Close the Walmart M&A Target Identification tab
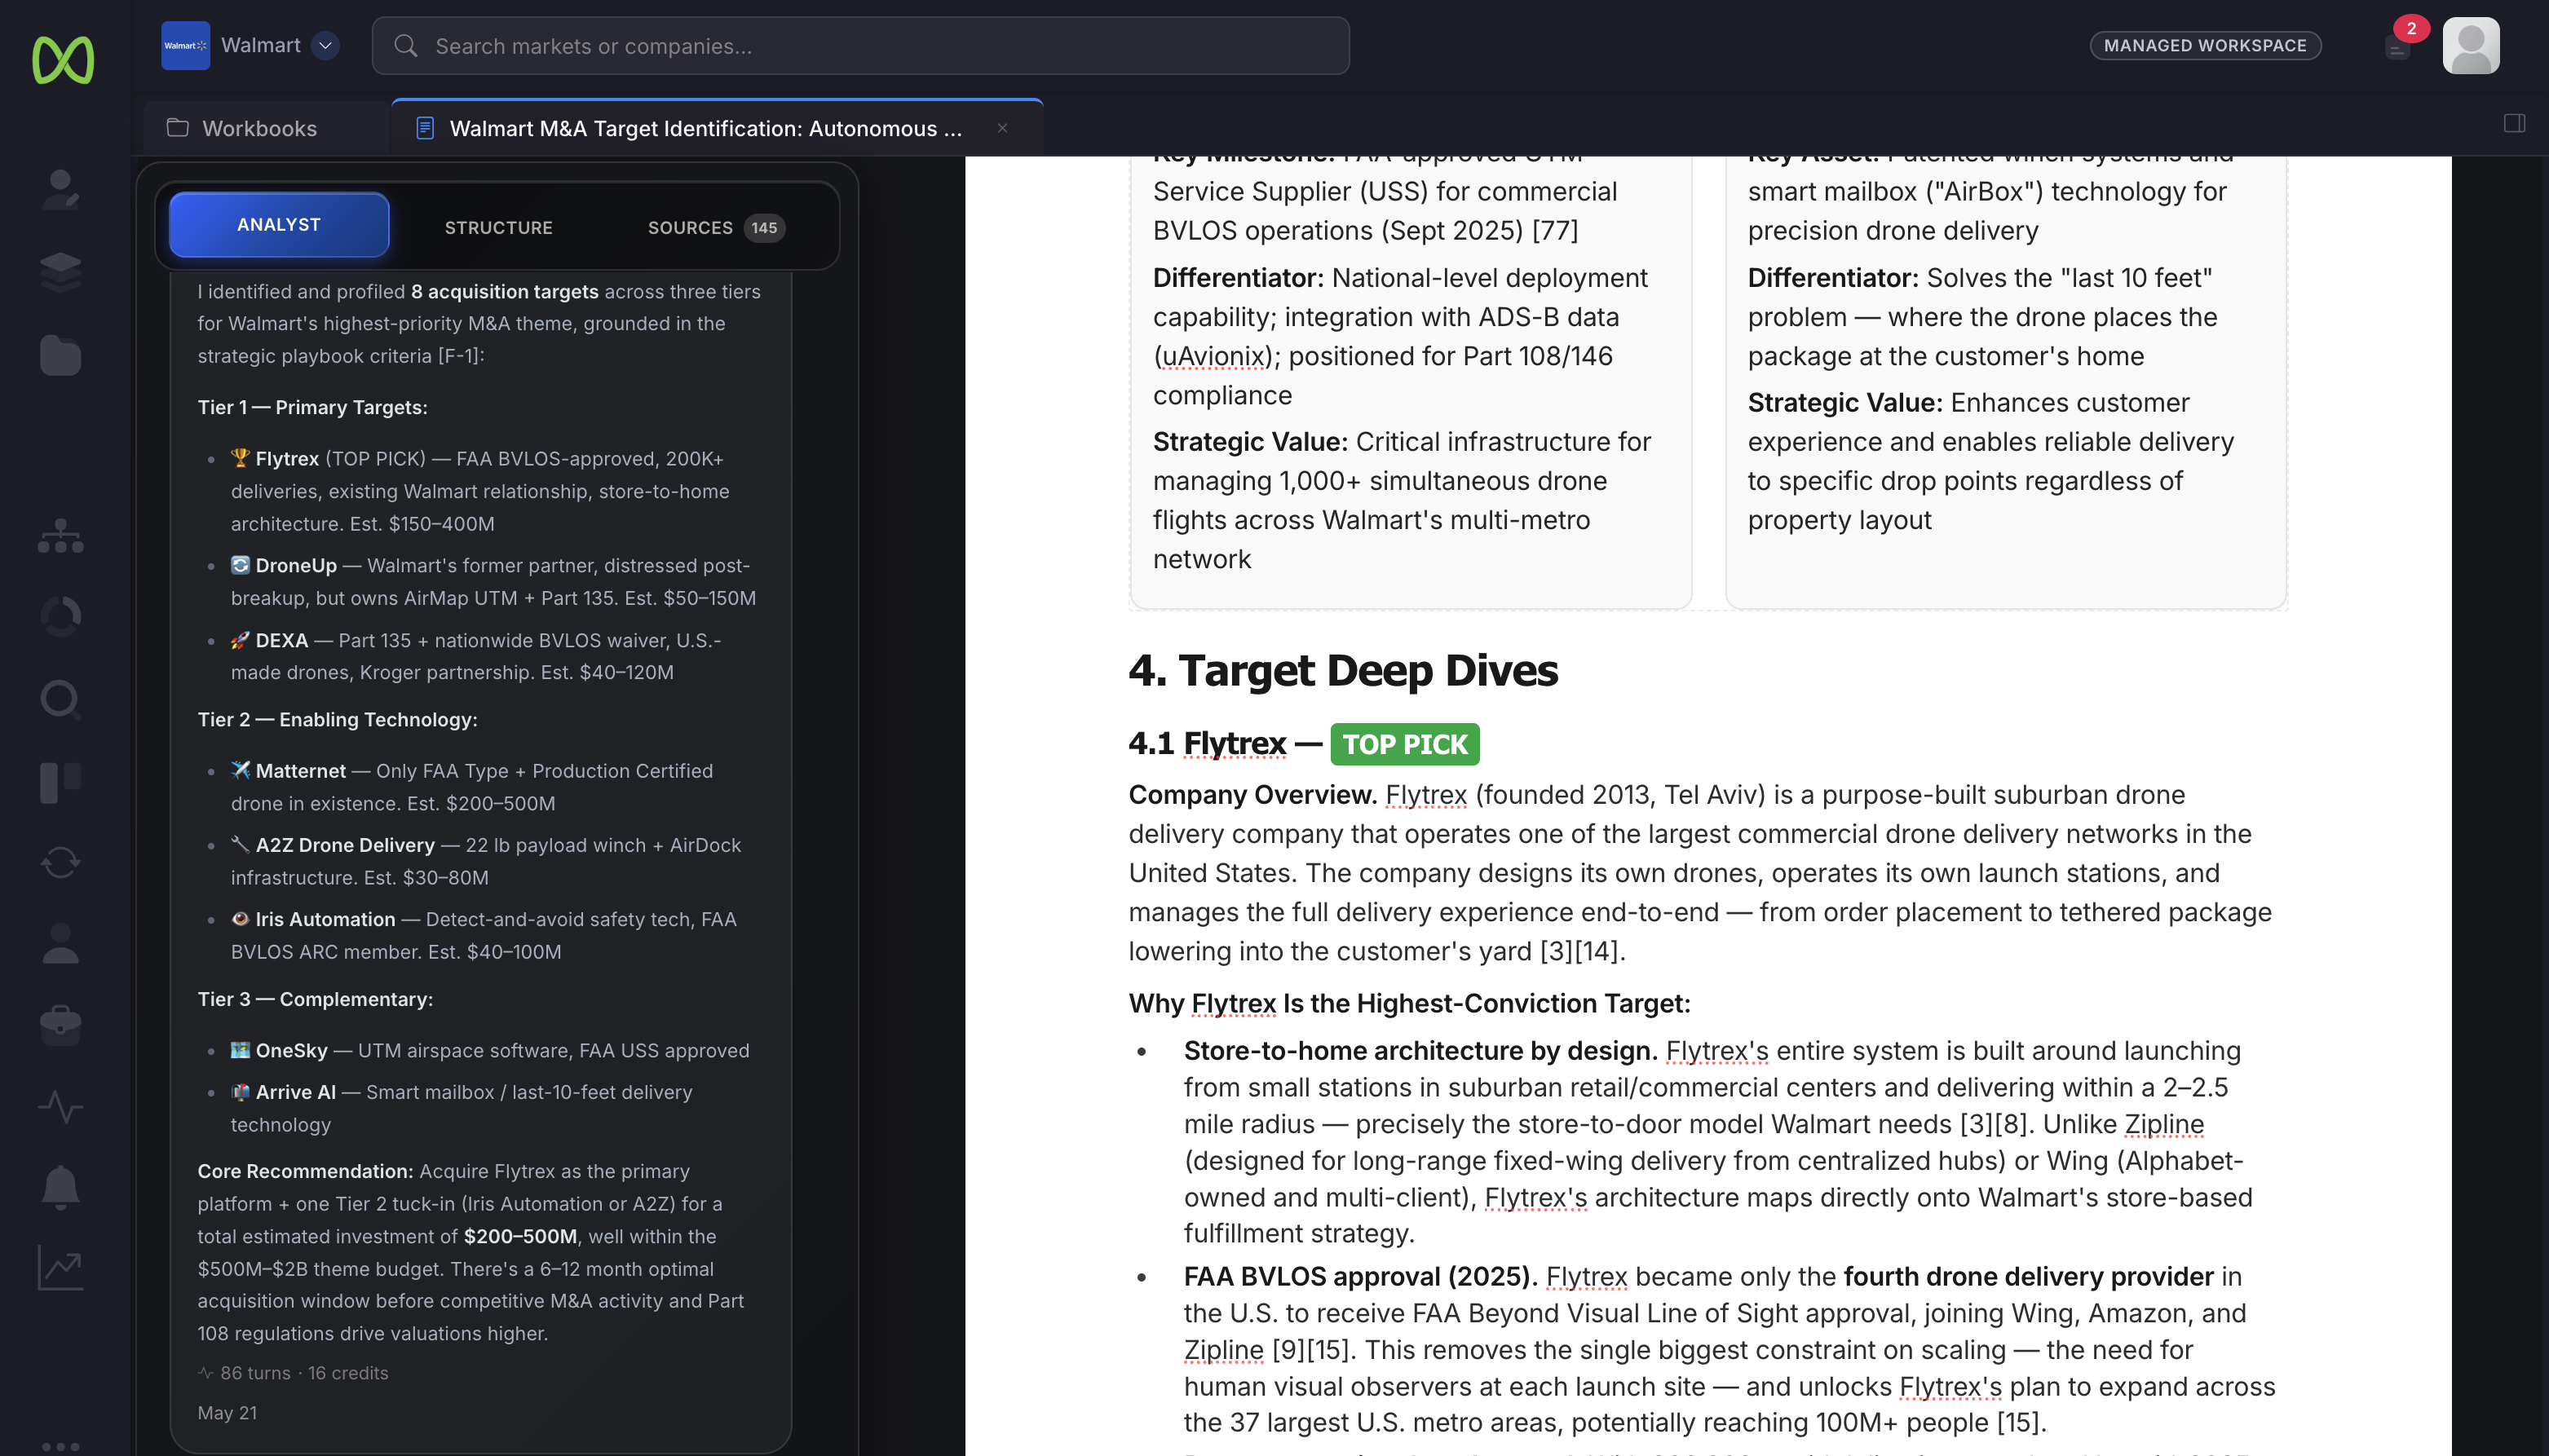 1002,128
